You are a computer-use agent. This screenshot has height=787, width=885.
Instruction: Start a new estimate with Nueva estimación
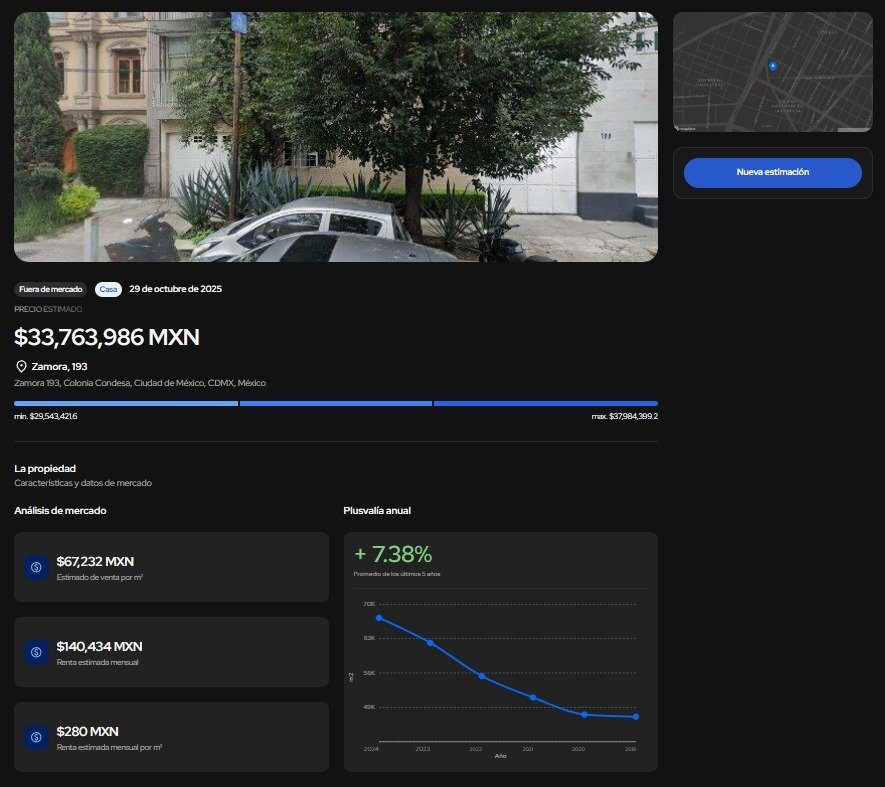(772, 172)
